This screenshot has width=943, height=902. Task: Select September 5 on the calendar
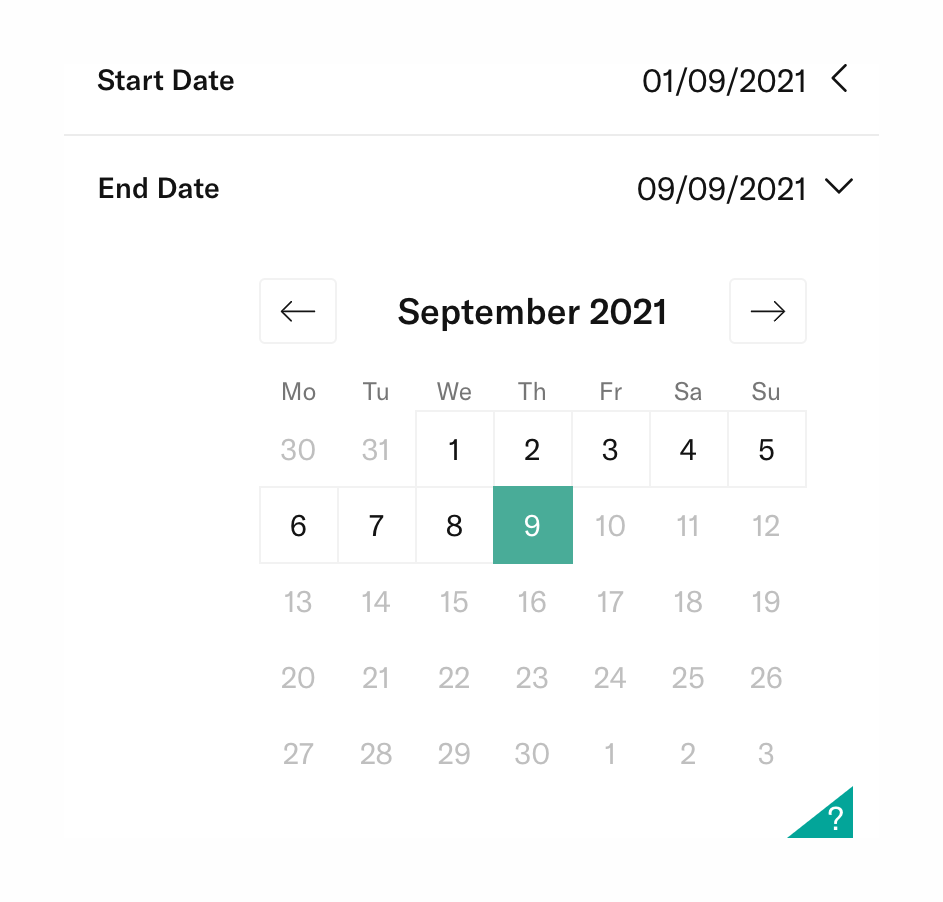click(766, 449)
